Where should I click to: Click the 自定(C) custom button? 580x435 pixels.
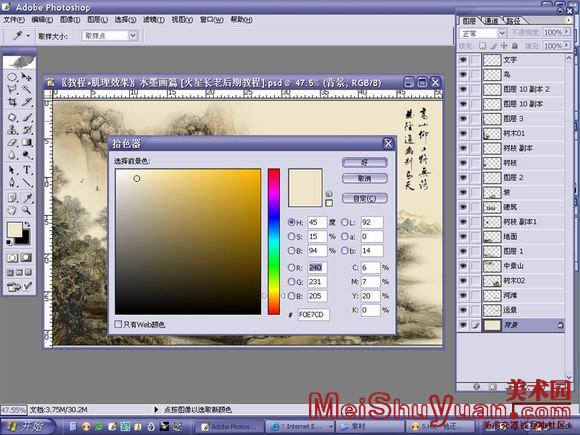365,198
